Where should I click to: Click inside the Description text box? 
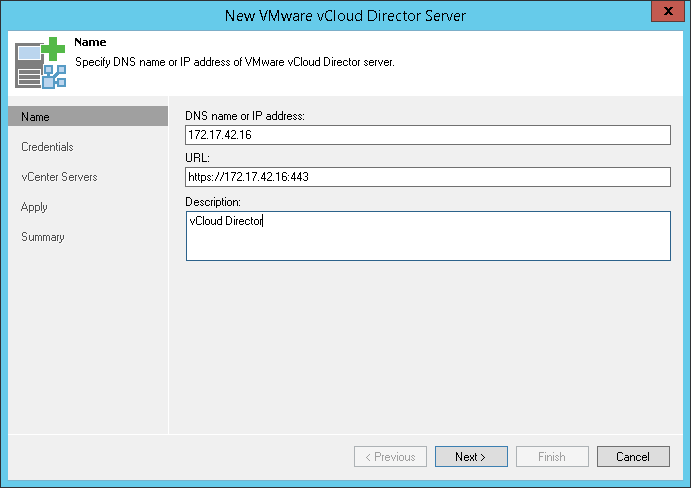click(427, 236)
